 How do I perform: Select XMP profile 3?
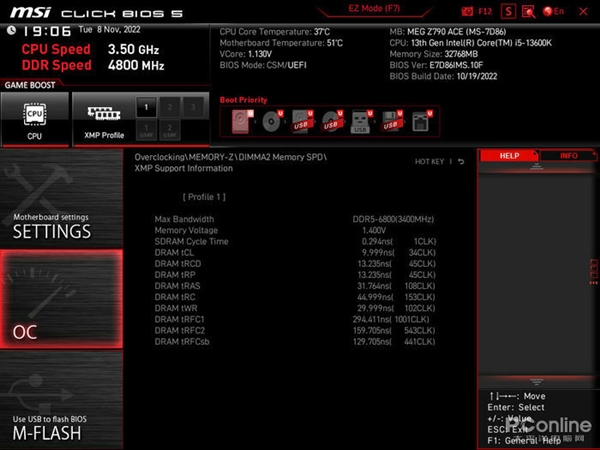pyautogui.click(x=193, y=107)
